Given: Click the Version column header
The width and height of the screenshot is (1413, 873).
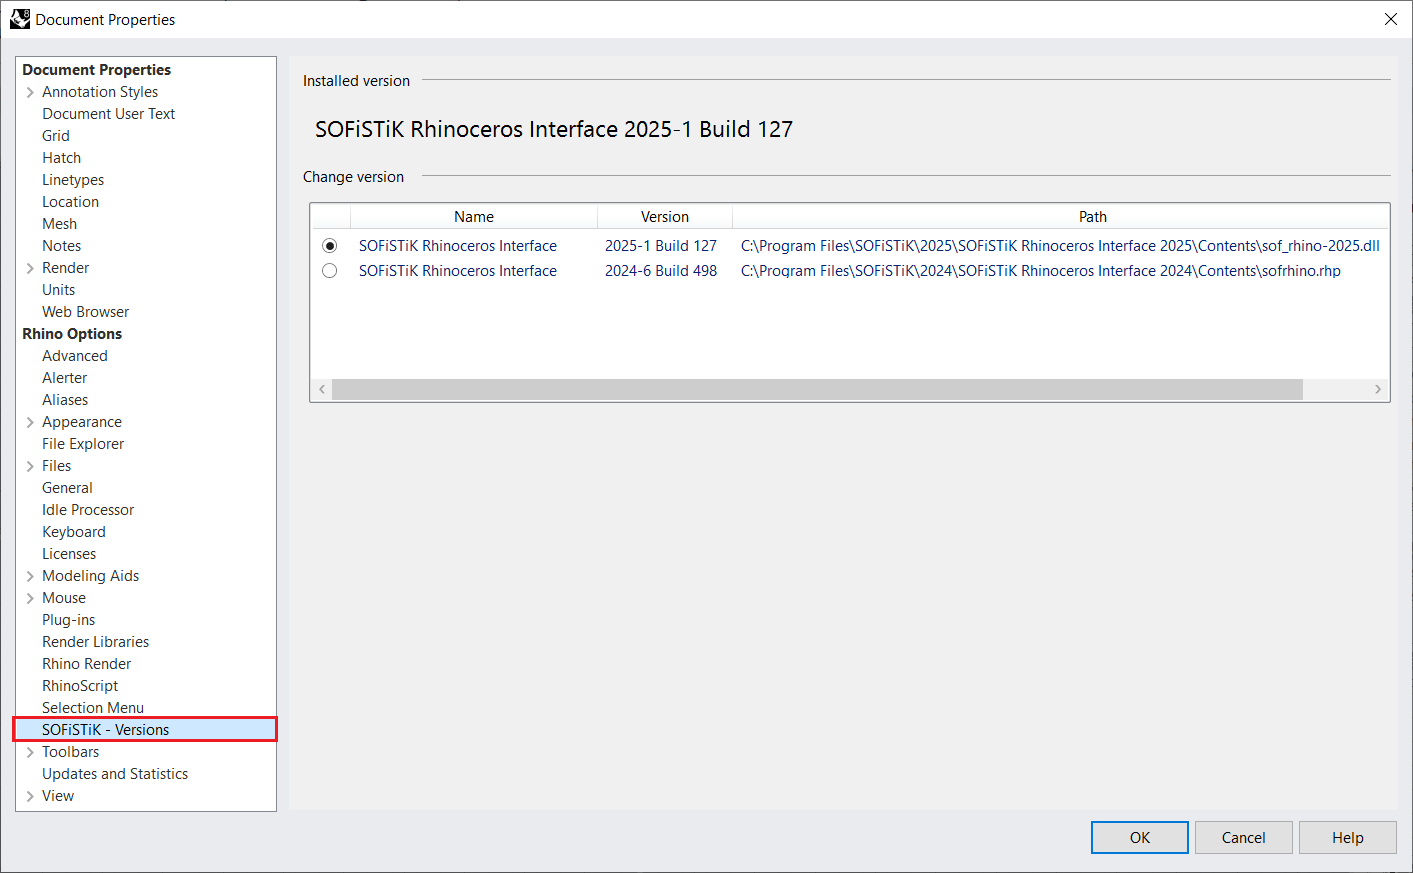Looking at the screenshot, I should [x=665, y=217].
